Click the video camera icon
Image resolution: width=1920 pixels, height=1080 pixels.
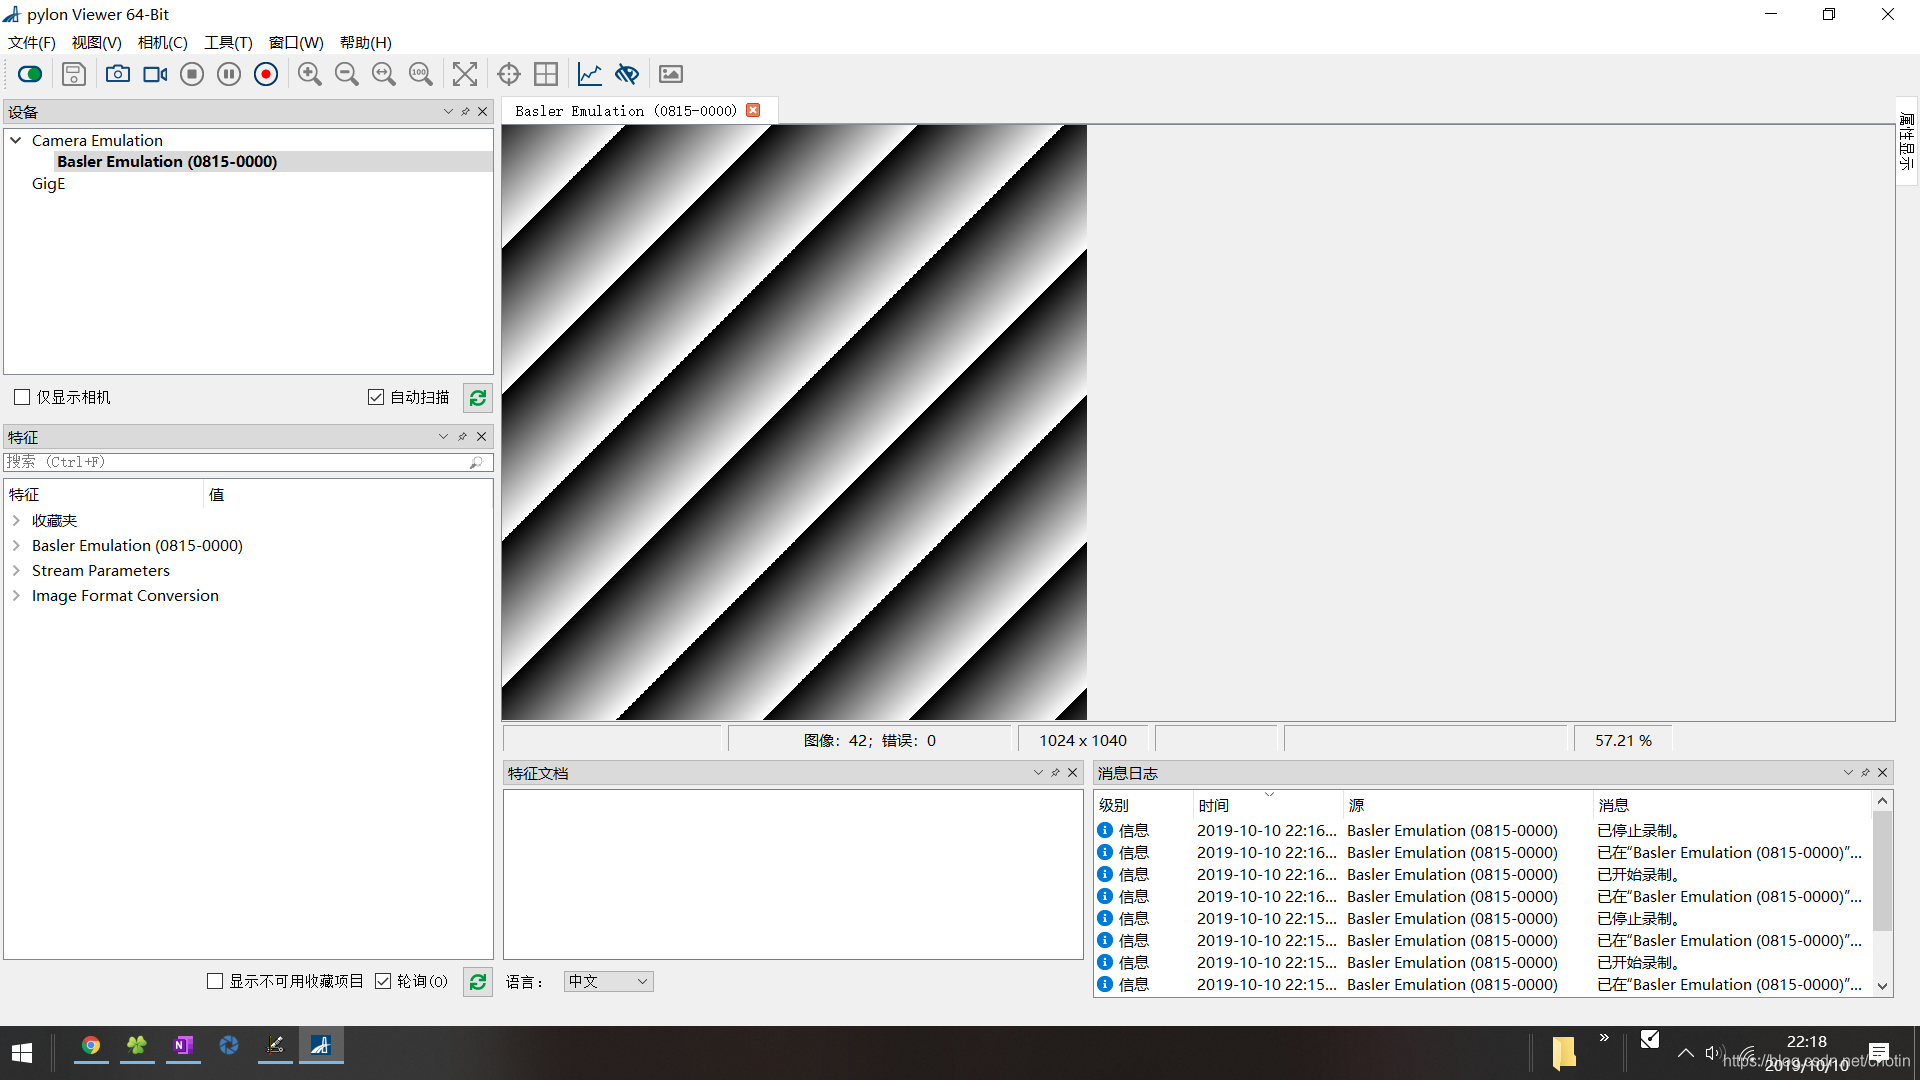coord(153,74)
